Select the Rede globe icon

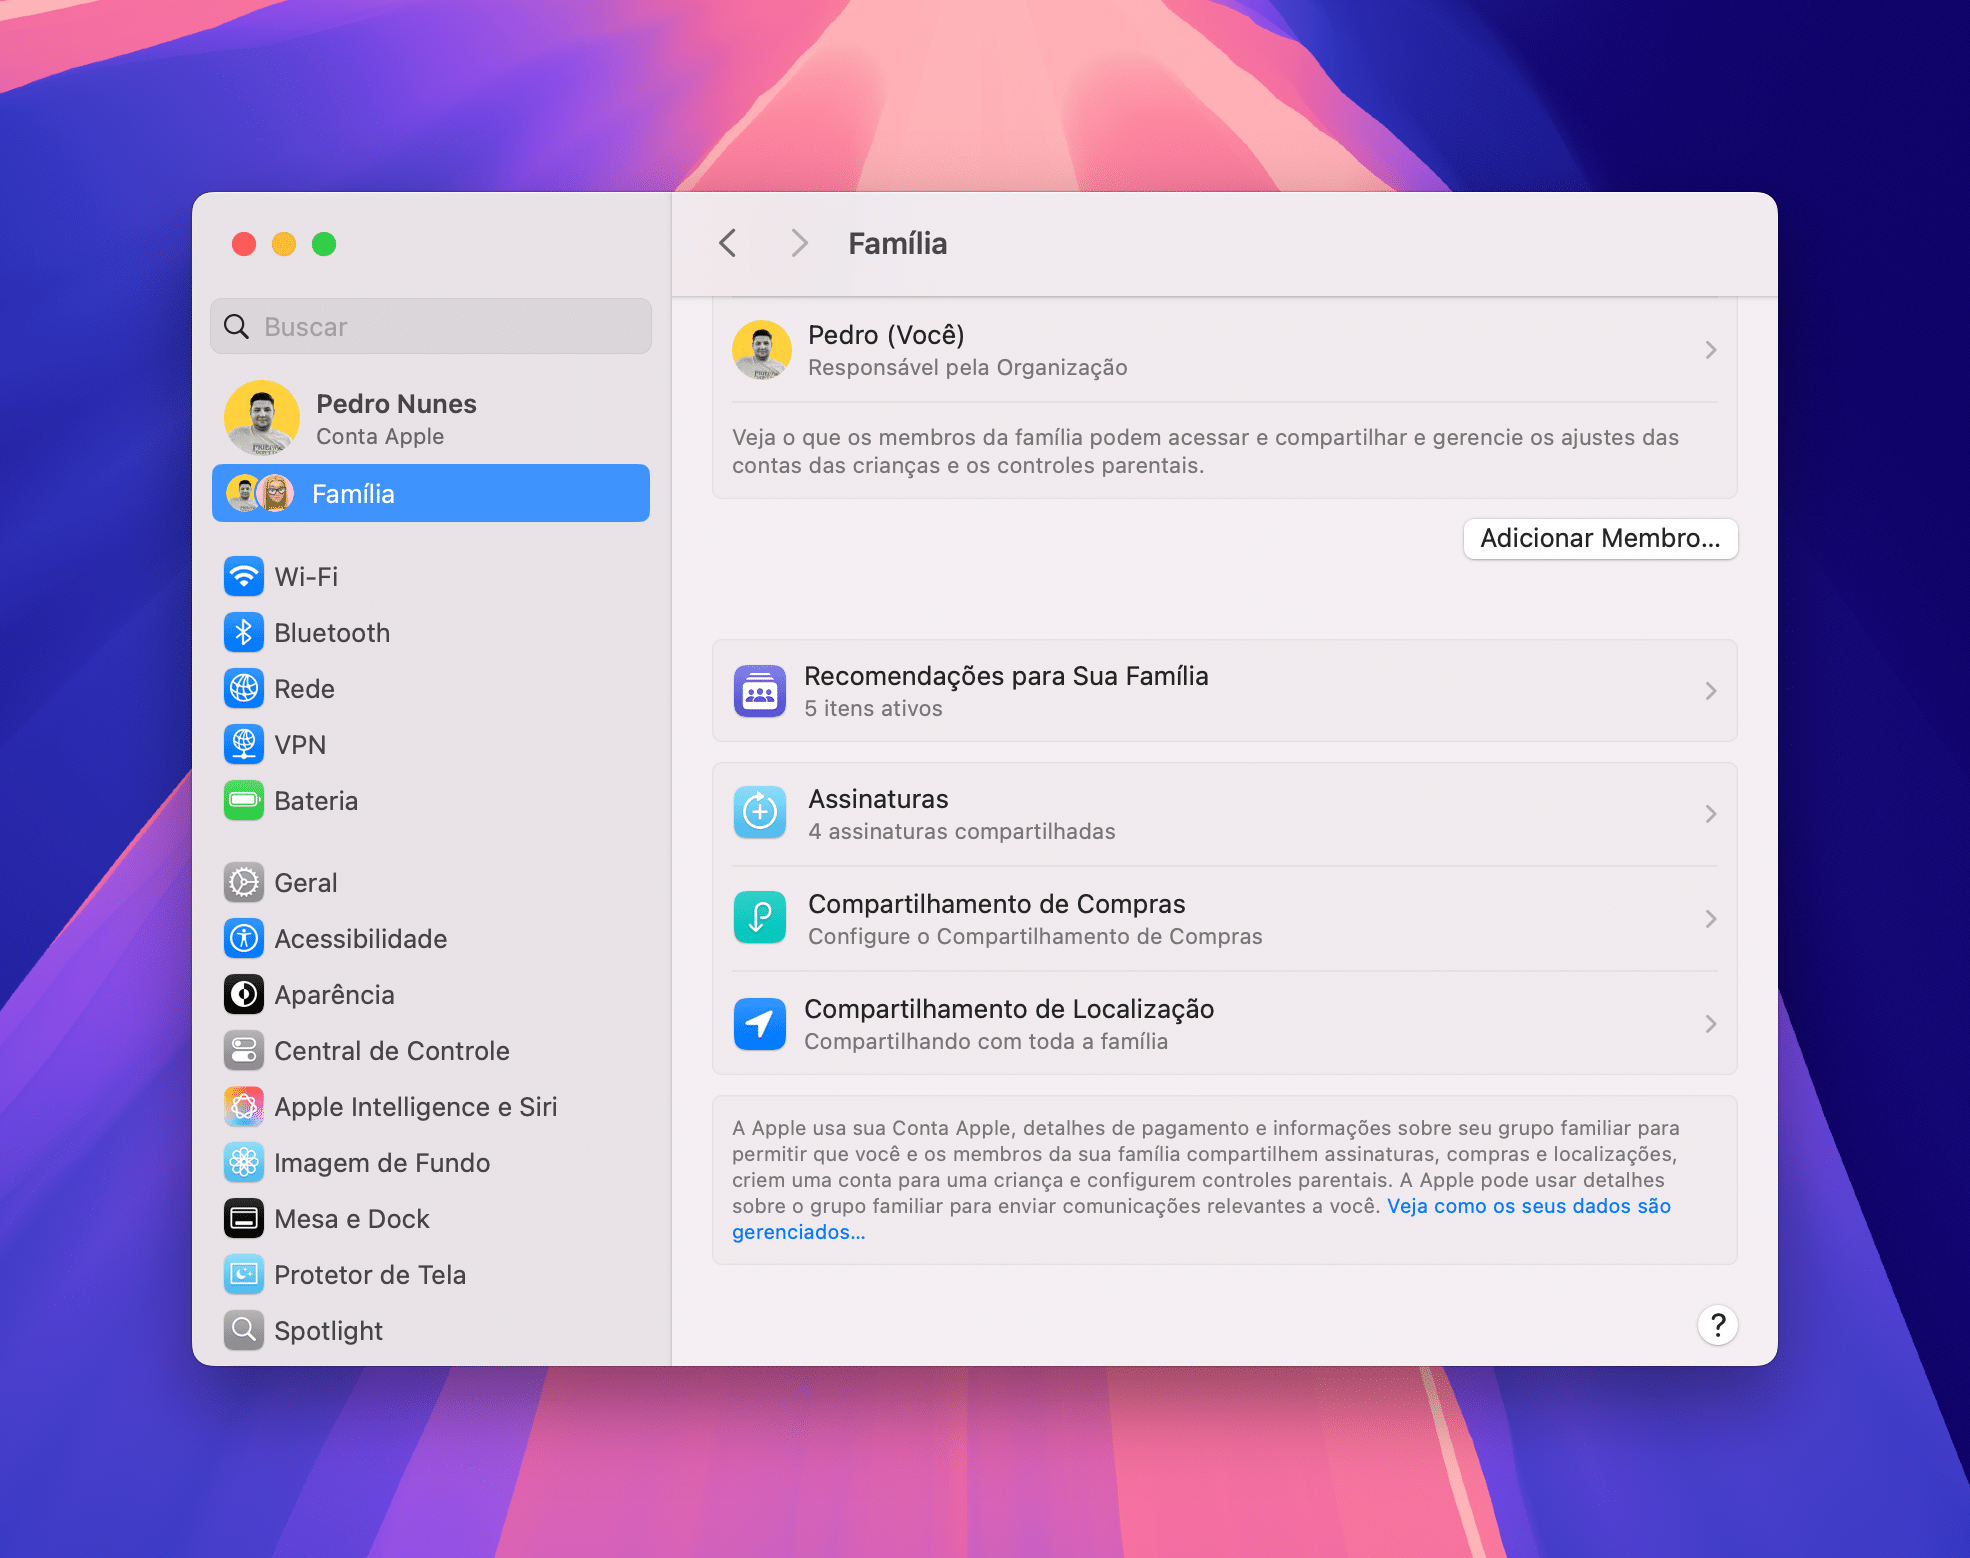point(244,689)
